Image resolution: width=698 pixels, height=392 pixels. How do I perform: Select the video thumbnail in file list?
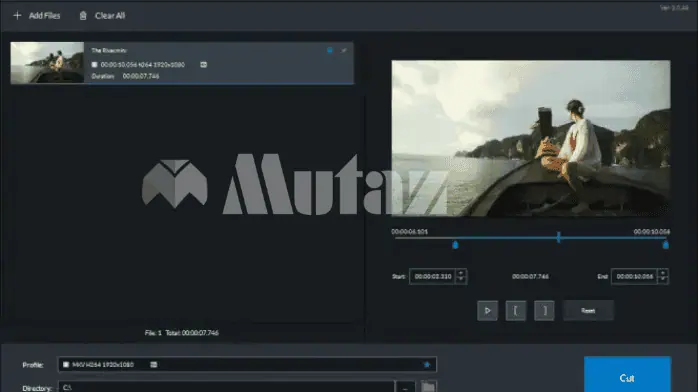pyautogui.click(x=47, y=63)
